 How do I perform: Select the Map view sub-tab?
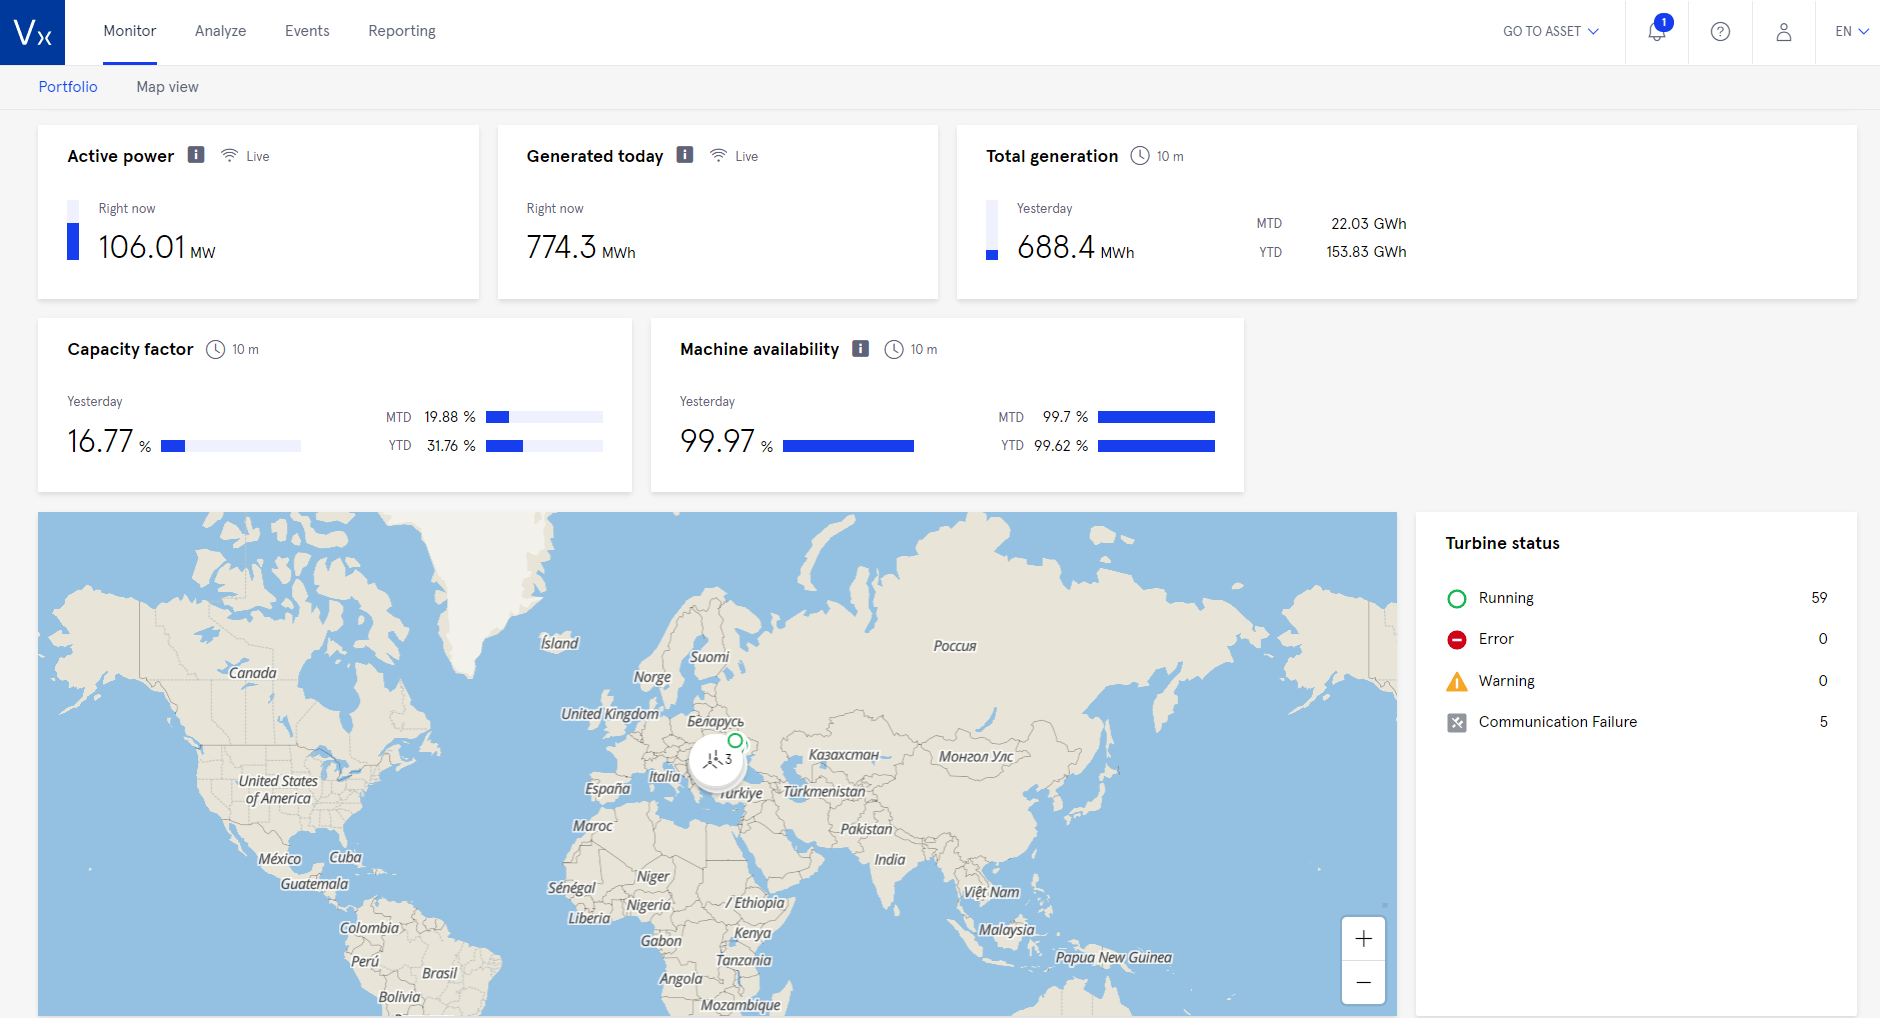167,87
